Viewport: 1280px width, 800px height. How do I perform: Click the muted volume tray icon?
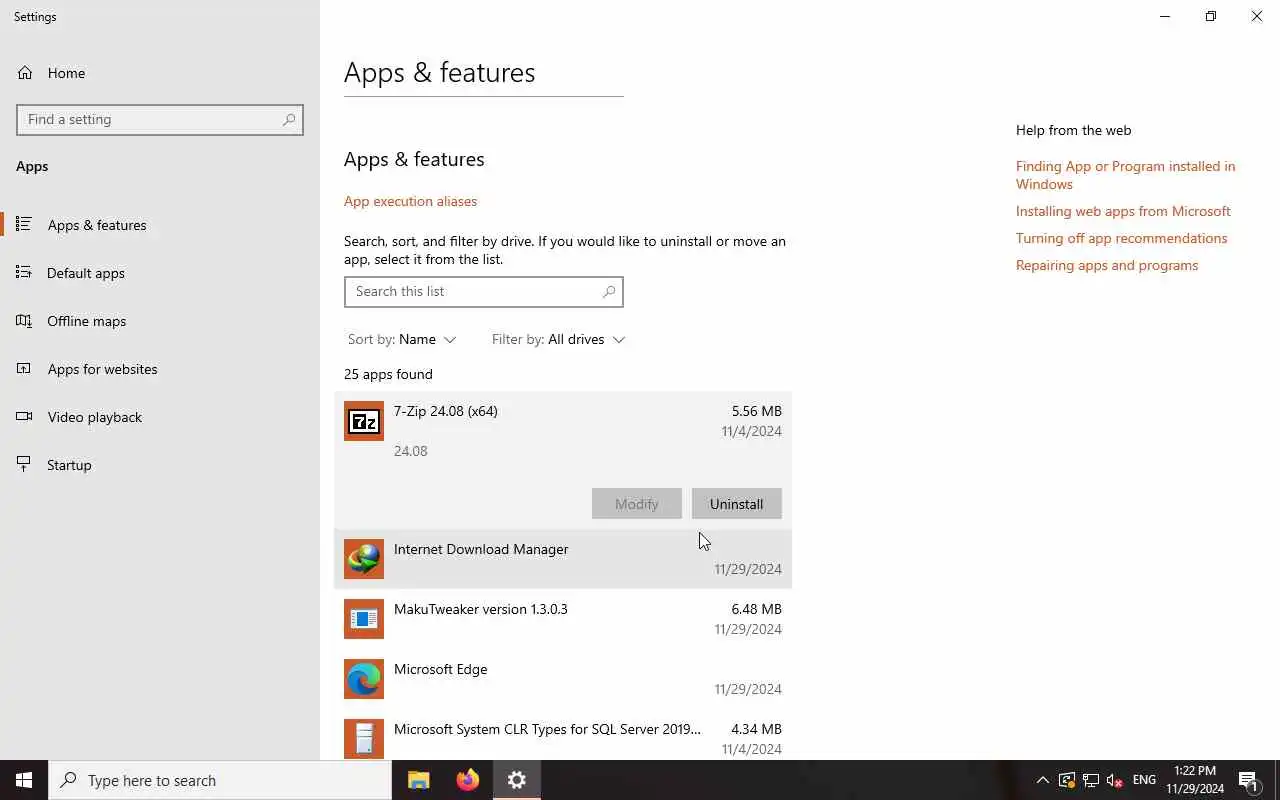[x=1115, y=780]
